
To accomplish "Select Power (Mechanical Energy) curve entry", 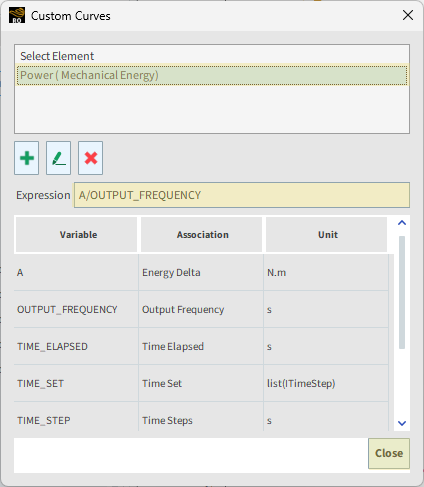I will coord(212,75).
